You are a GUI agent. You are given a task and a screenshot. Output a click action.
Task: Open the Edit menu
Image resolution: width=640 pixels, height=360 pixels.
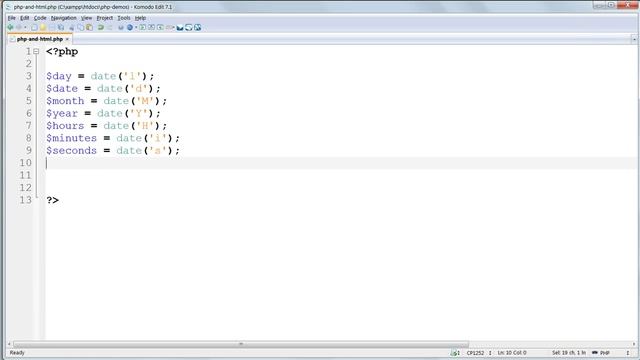[x=24, y=18]
